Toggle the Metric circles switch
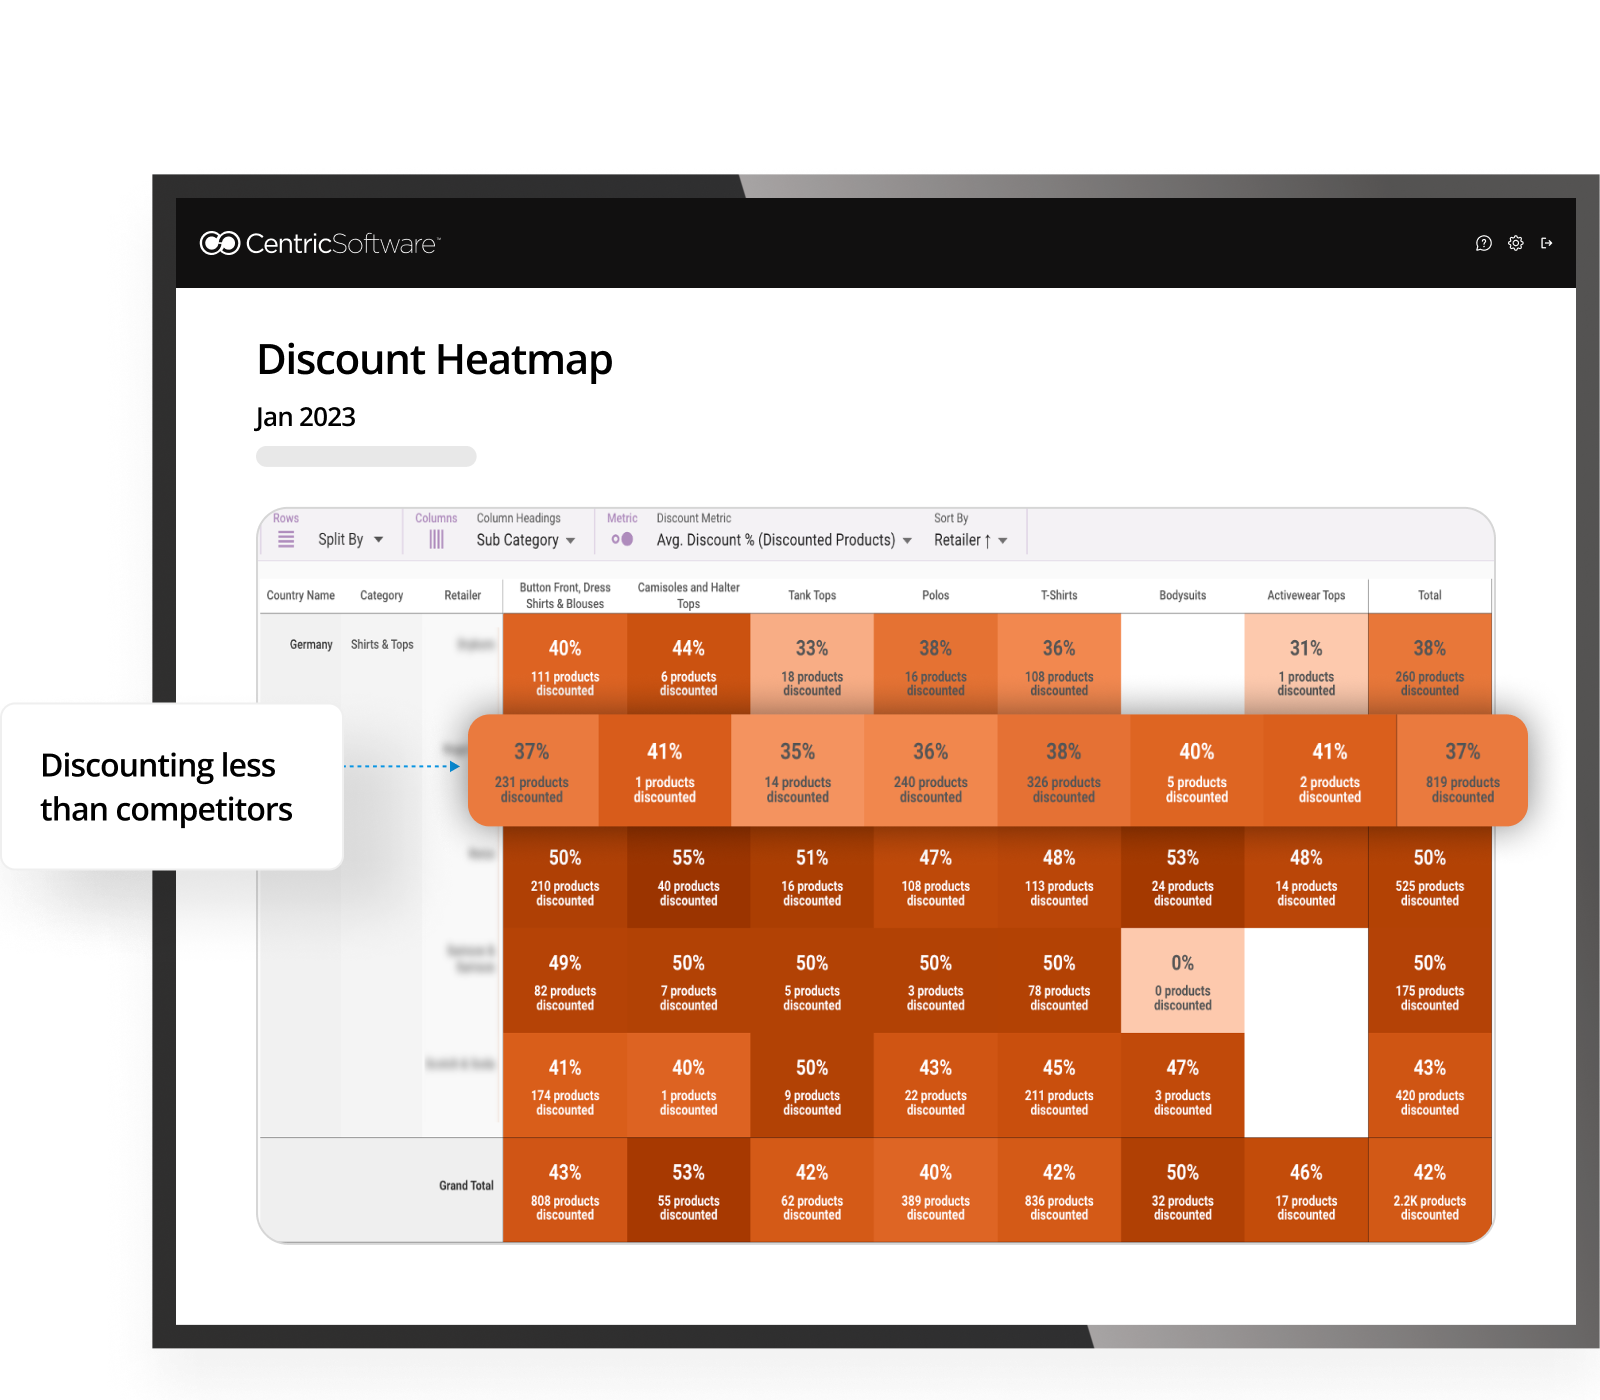 click(622, 539)
